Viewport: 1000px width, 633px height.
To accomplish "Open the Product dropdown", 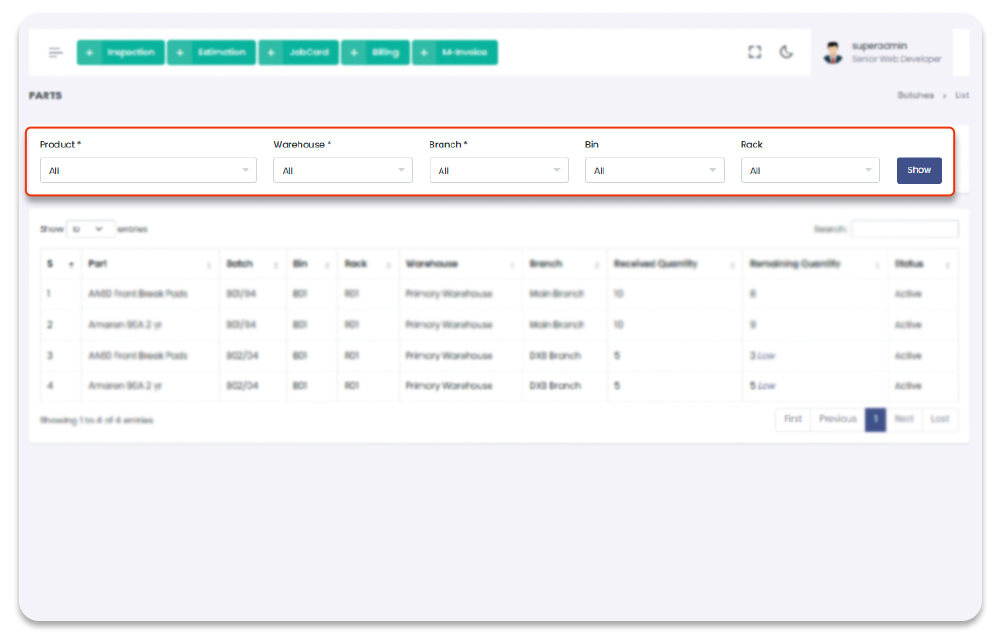I will pos(148,171).
